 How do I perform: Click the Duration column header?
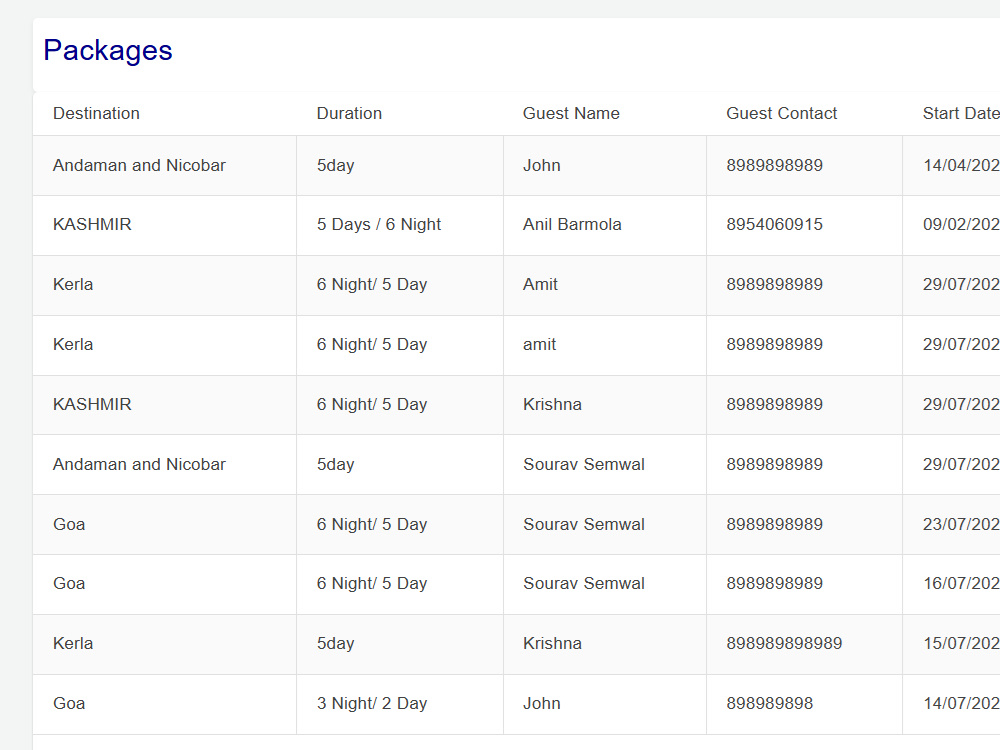(x=349, y=114)
